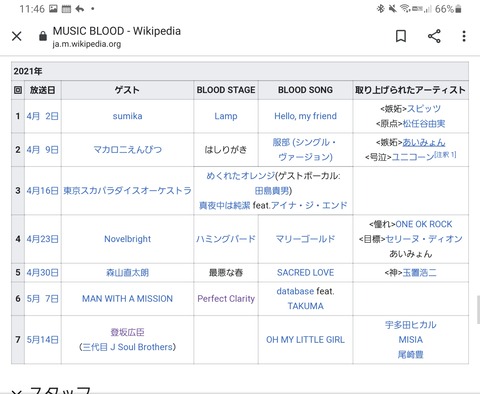Open the 松任谷由実 artist link
Screen dimensions: 480x394
pos(424,124)
